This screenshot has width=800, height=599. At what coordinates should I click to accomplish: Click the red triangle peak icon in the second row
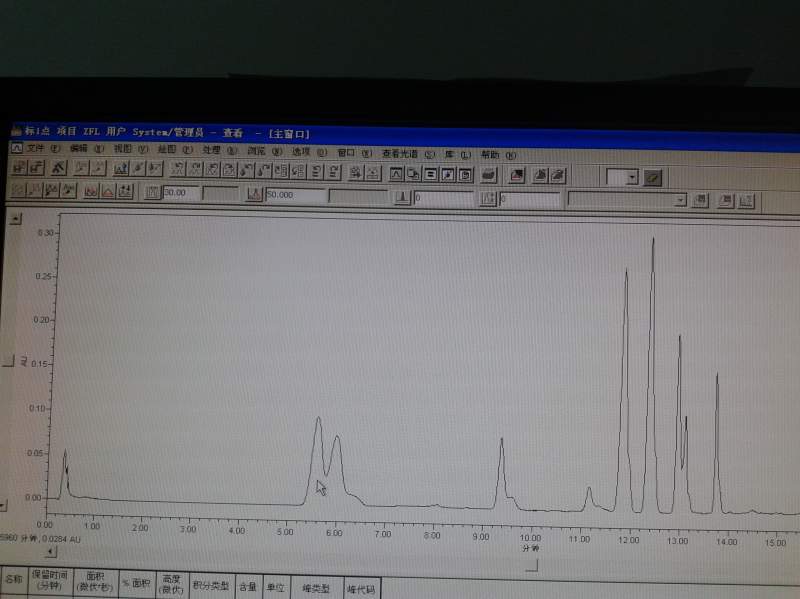108,192
